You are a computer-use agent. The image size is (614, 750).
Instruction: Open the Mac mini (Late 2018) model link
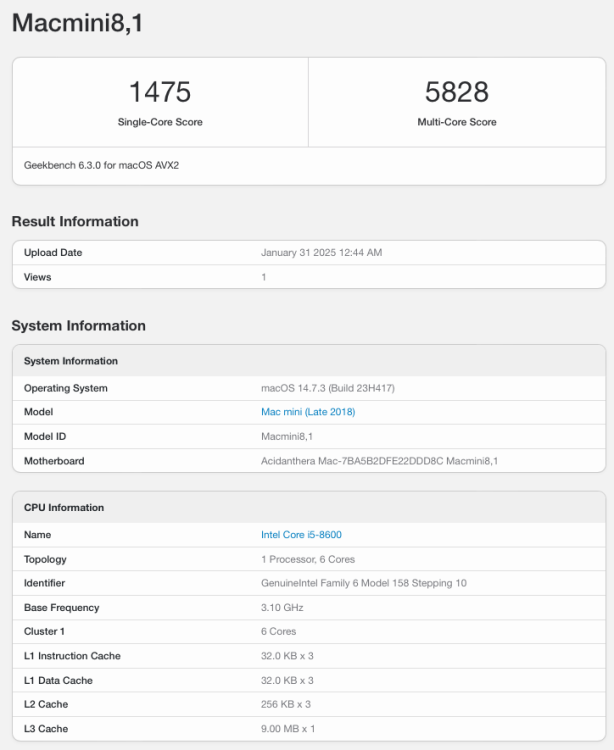[x=308, y=412]
